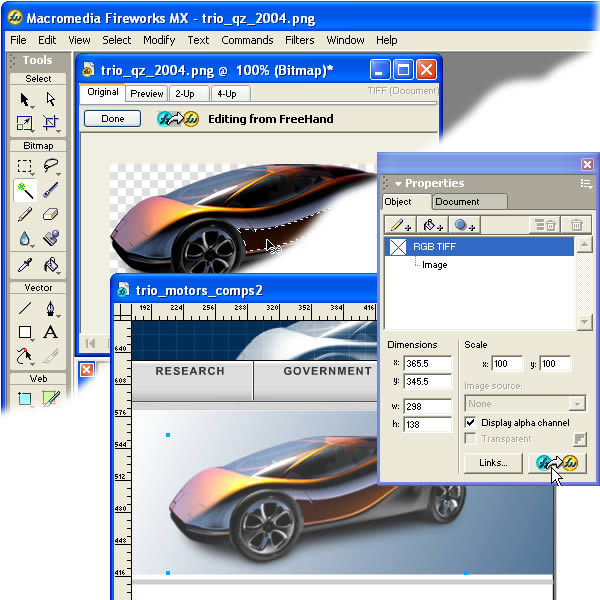The width and height of the screenshot is (600, 600).
Task: Choose the Crop tool
Action: tap(51, 123)
